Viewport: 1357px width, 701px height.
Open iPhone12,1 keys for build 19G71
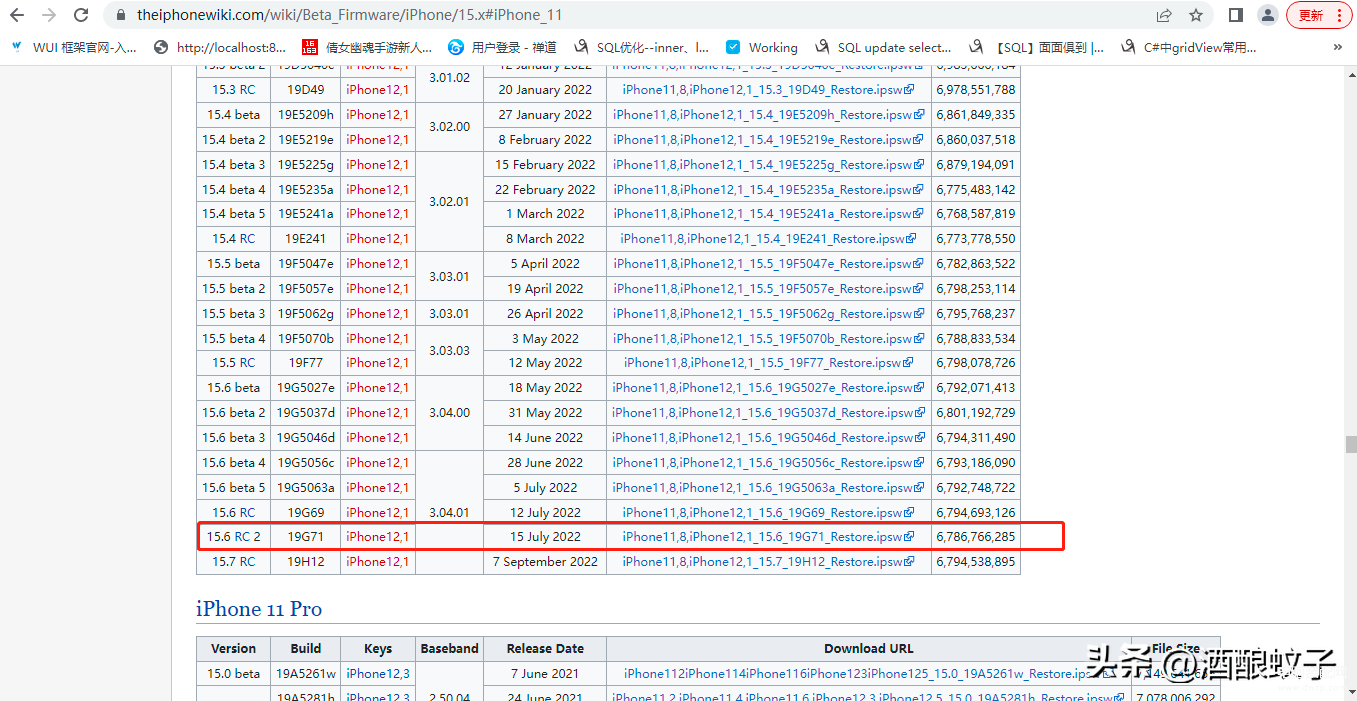[377, 537]
